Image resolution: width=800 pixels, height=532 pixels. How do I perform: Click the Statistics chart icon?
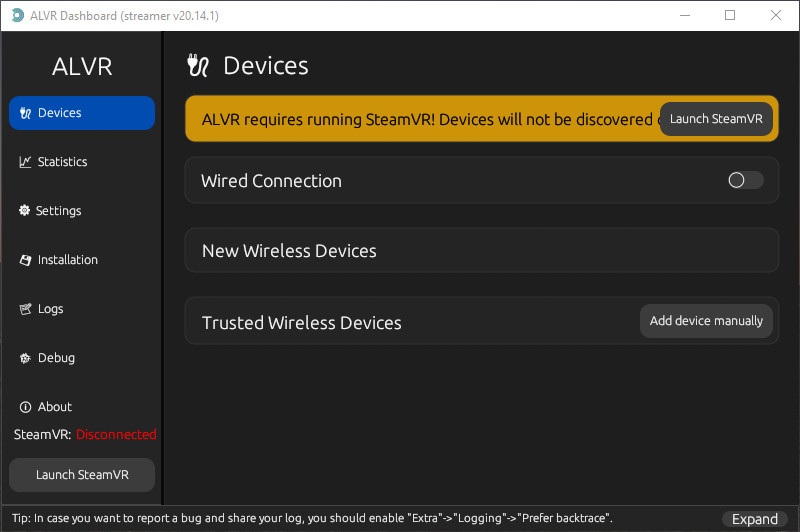tap(25, 162)
